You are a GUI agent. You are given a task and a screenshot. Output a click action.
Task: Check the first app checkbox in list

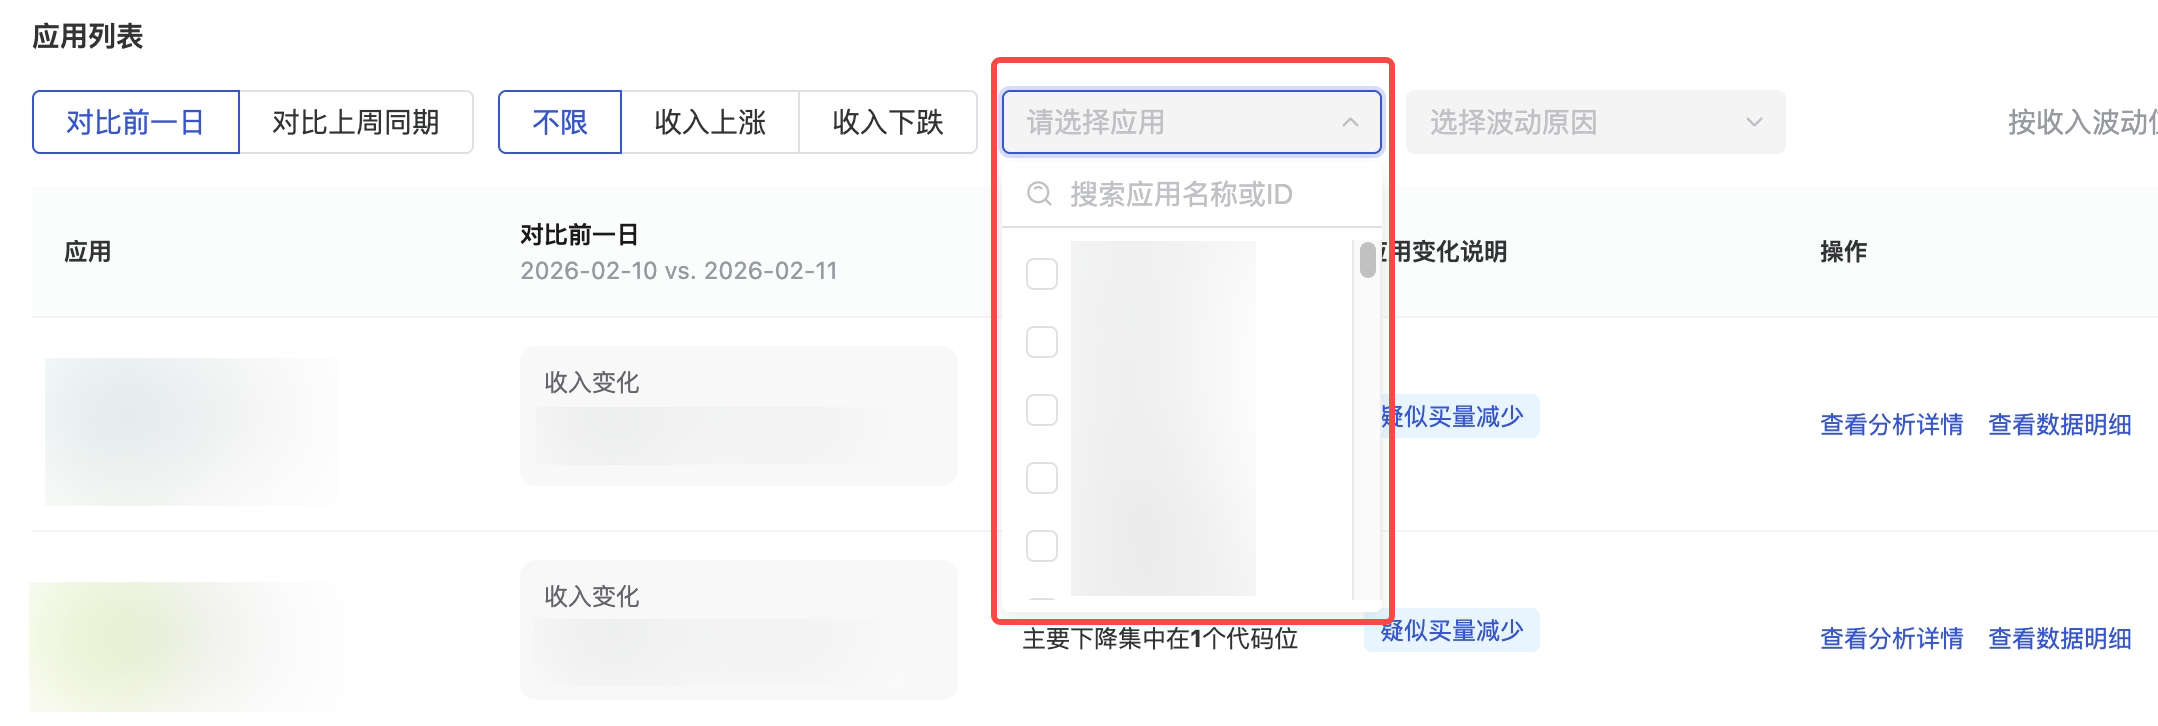tap(1042, 274)
